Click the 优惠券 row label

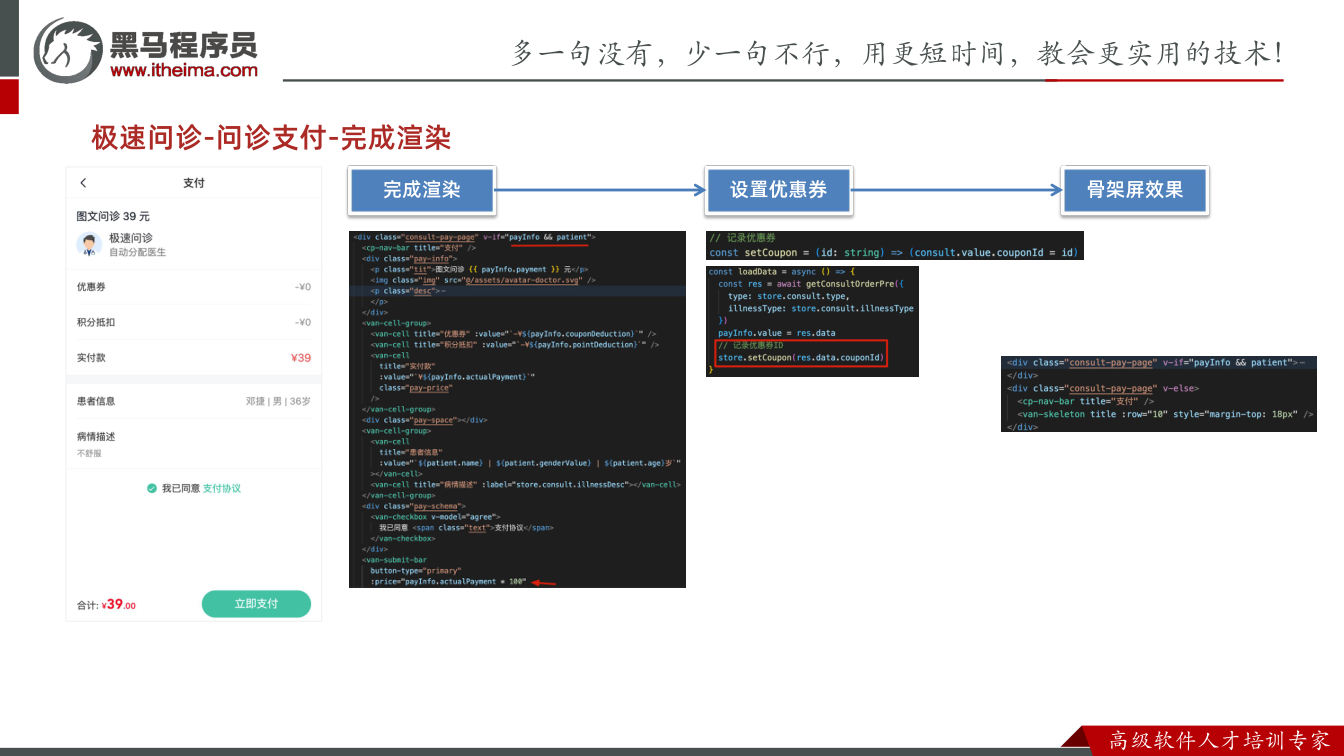(x=91, y=287)
